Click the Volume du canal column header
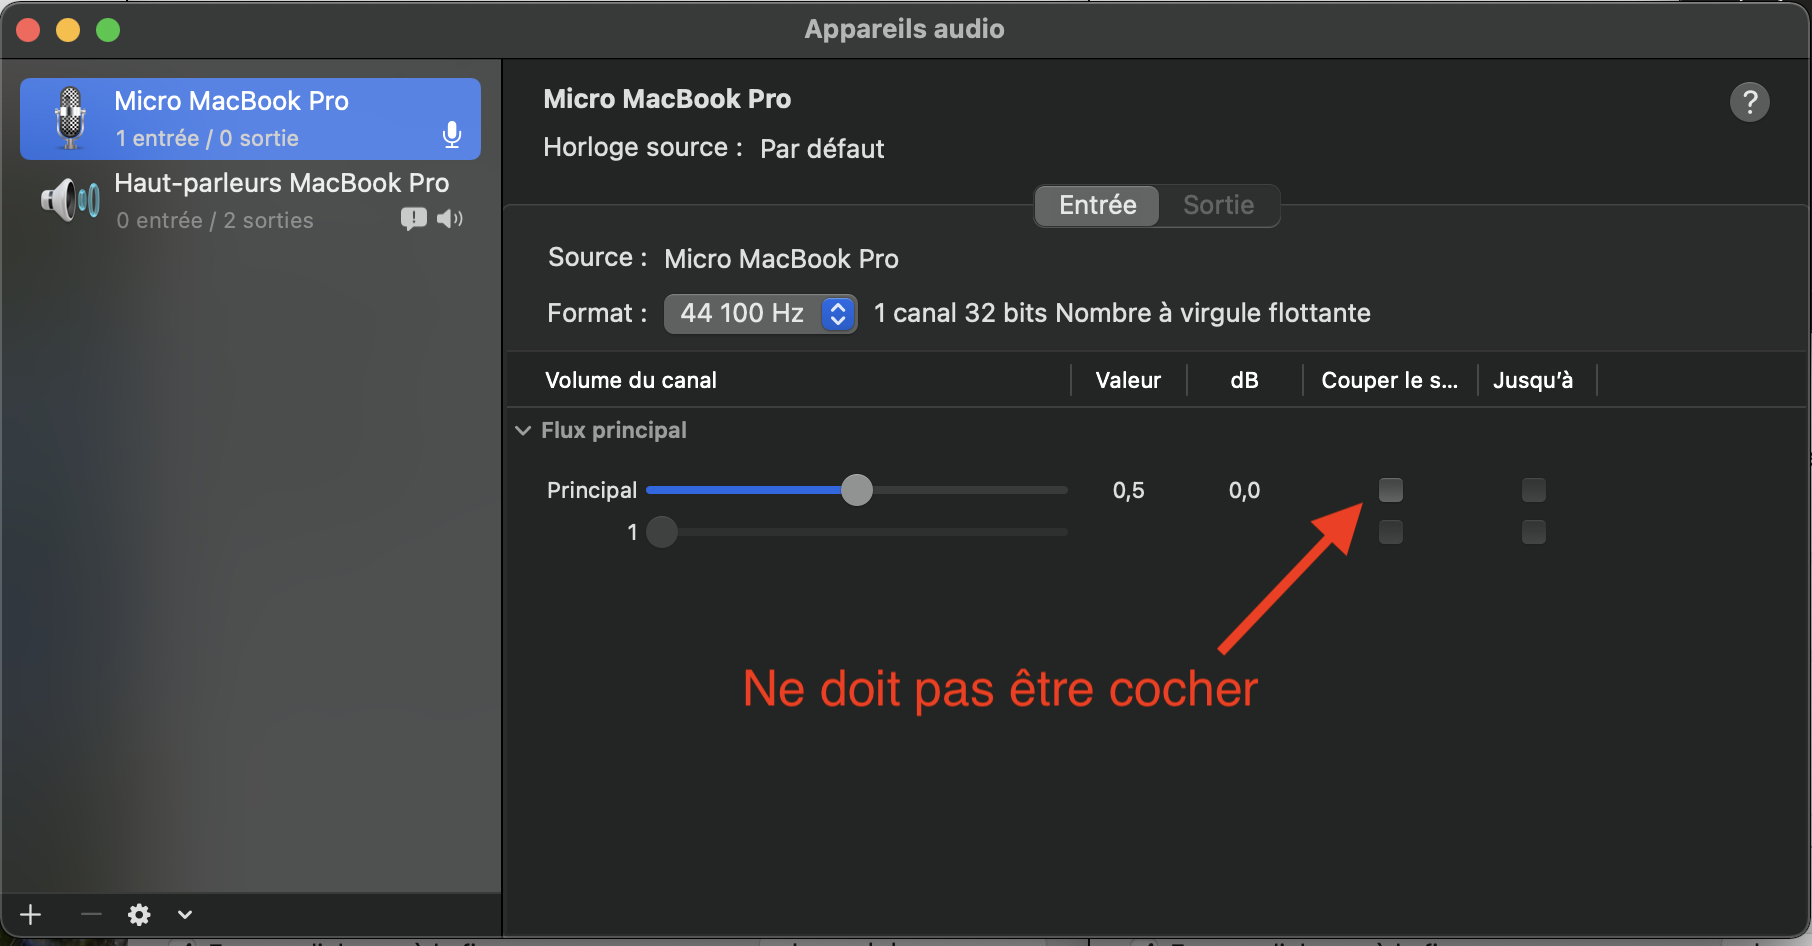The height and width of the screenshot is (946, 1812). (x=631, y=381)
